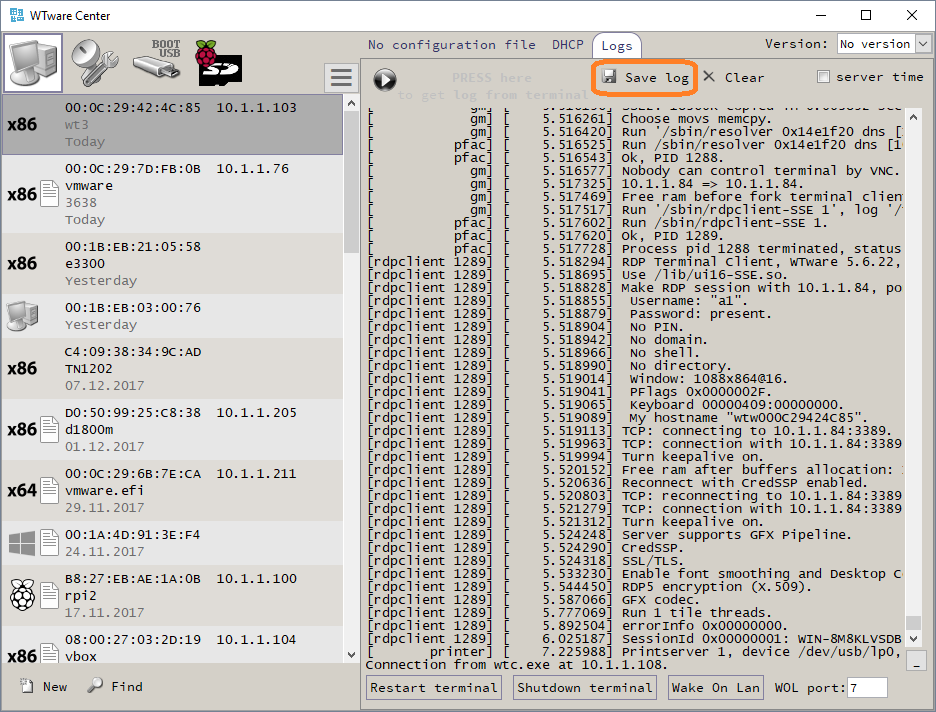Viewport: 936px width, 712px height.
Task: Send Wake On Lan to terminal
Action: pyautogui.click(x=715, y=687)
